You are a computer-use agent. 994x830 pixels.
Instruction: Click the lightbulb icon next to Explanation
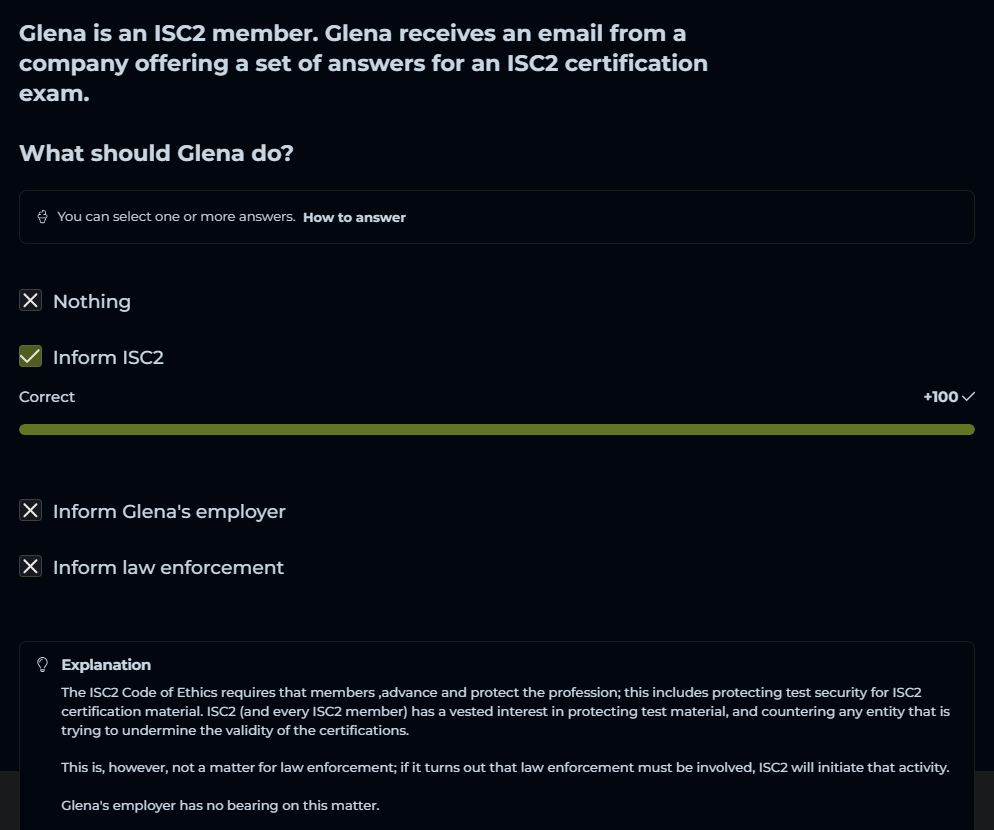43,665
